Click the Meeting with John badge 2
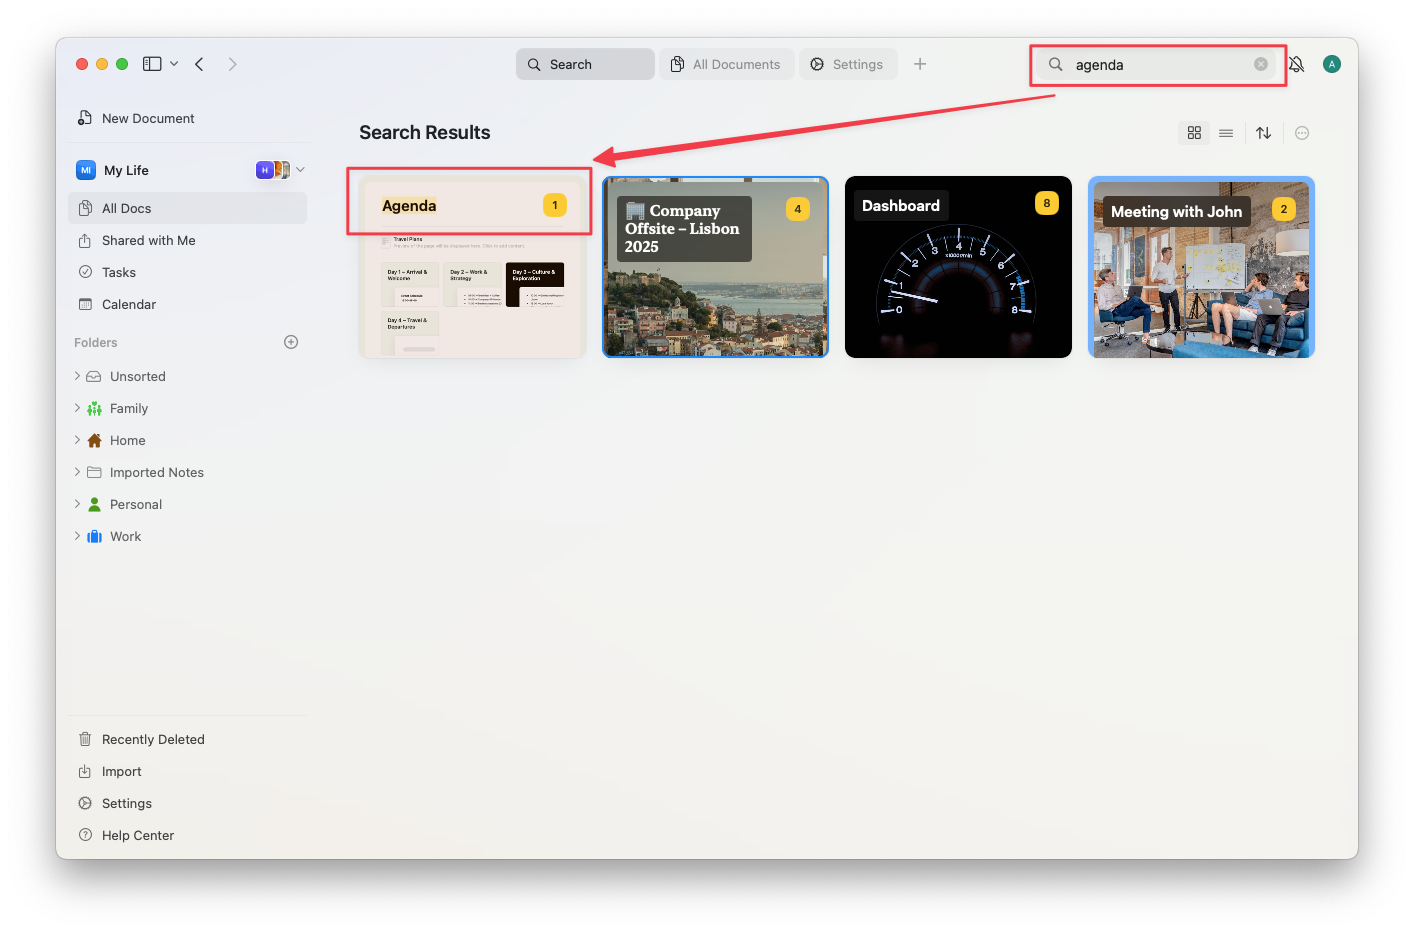This screenshot has width=1414, height=933. [x=1284, y=209]
